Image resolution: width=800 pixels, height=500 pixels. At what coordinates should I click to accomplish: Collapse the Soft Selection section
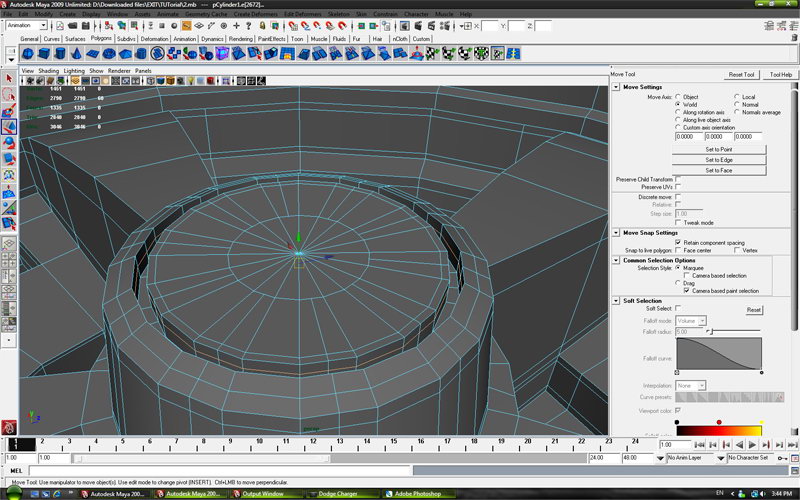(615, 300)
